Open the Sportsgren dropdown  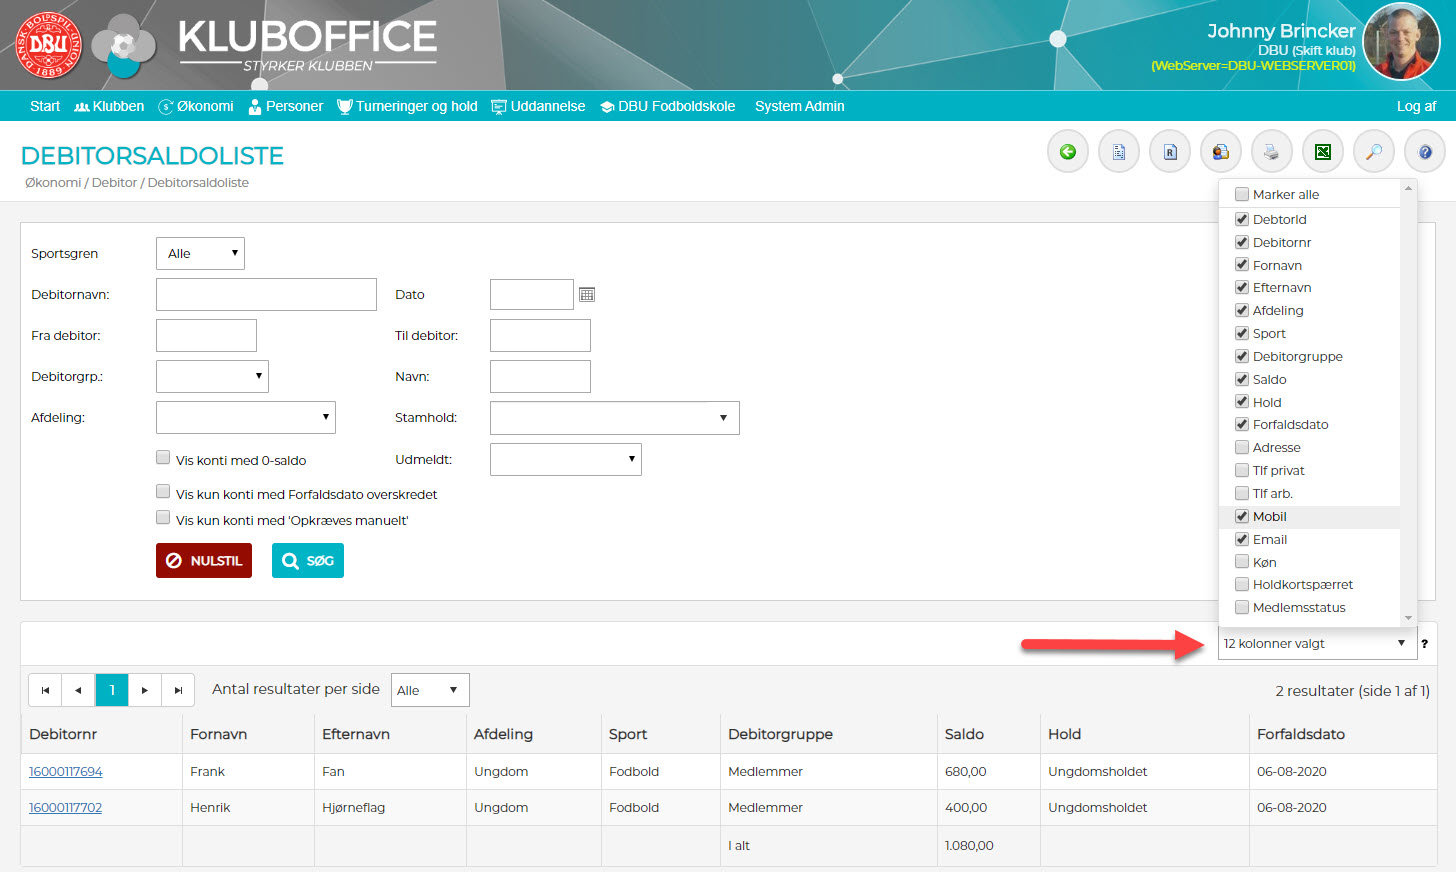[200, 253]
